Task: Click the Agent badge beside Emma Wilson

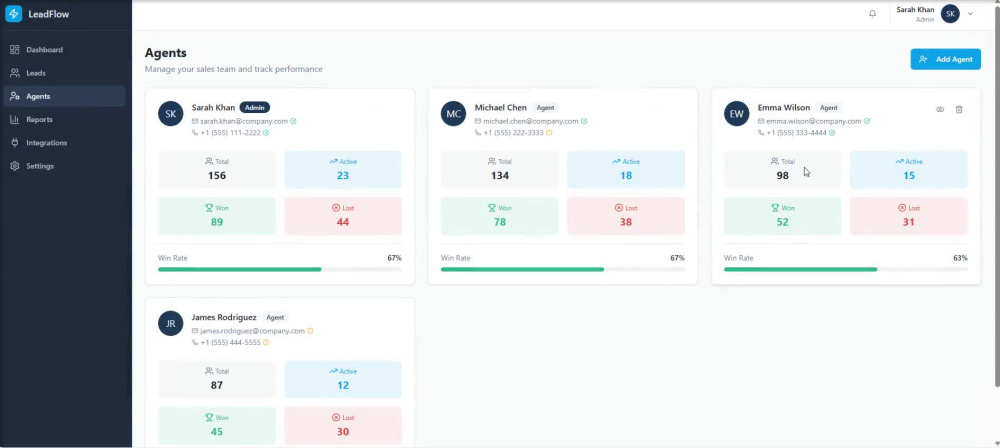Action: pyautogui.click(x=828, y=107)
